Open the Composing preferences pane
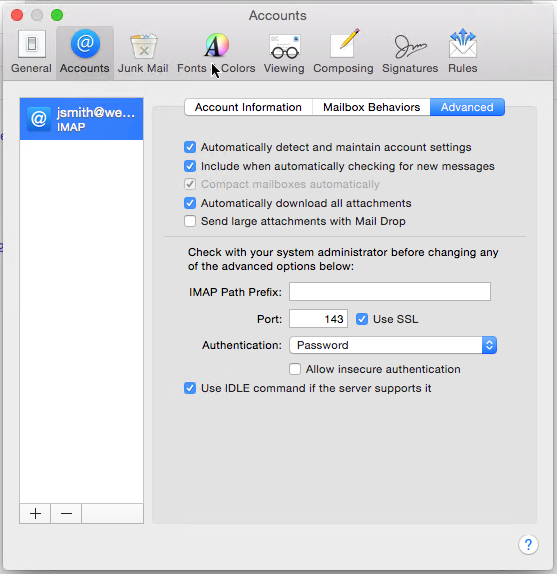Image resolution: width=557 pixels, height=574 pixels. click(x=343, y=52)
